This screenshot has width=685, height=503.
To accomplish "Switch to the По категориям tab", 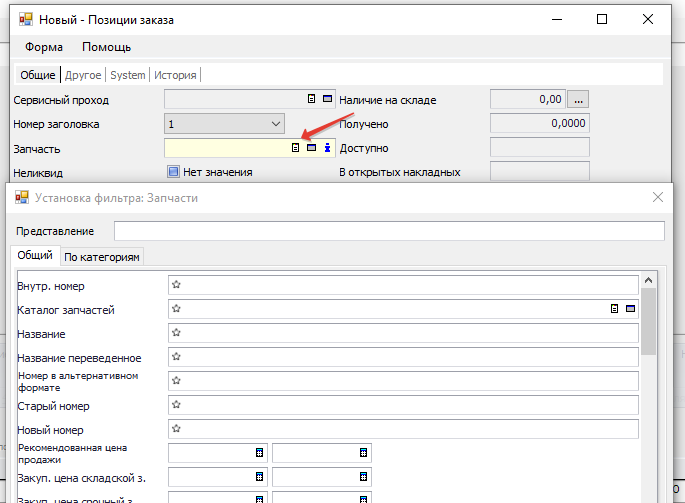I will 103,257.
